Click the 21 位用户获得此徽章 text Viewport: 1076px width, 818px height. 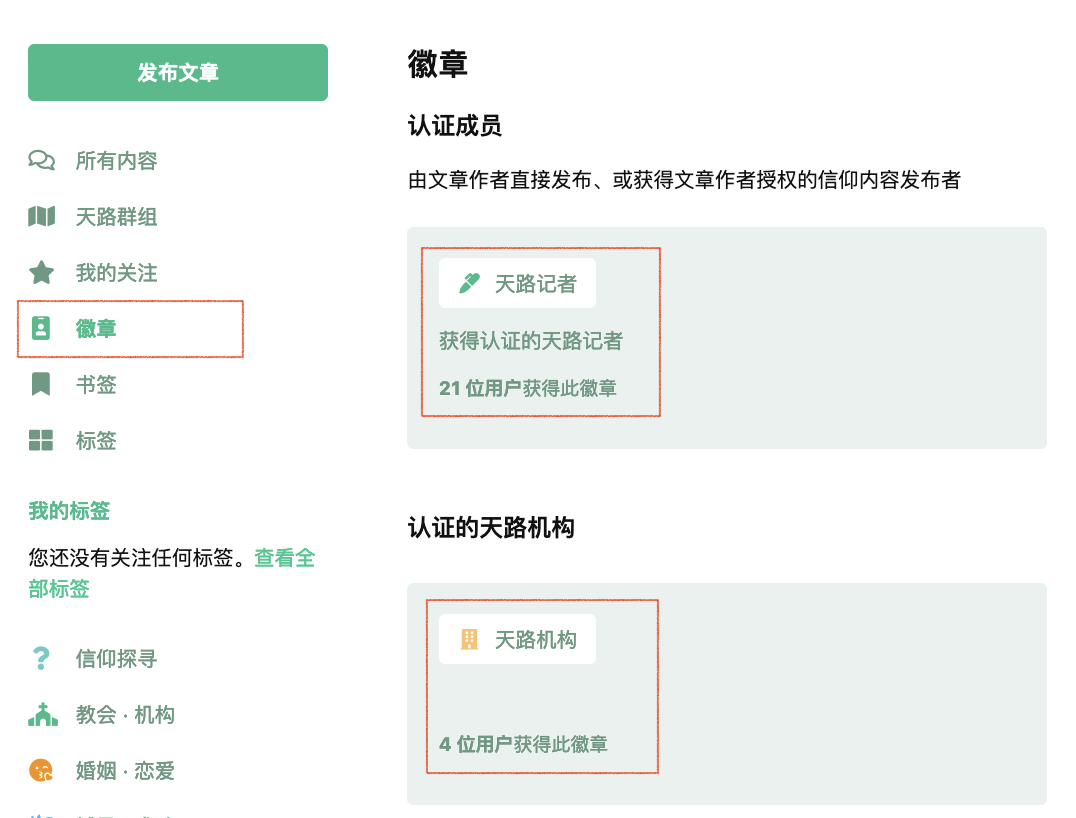[x=527, y=388]
